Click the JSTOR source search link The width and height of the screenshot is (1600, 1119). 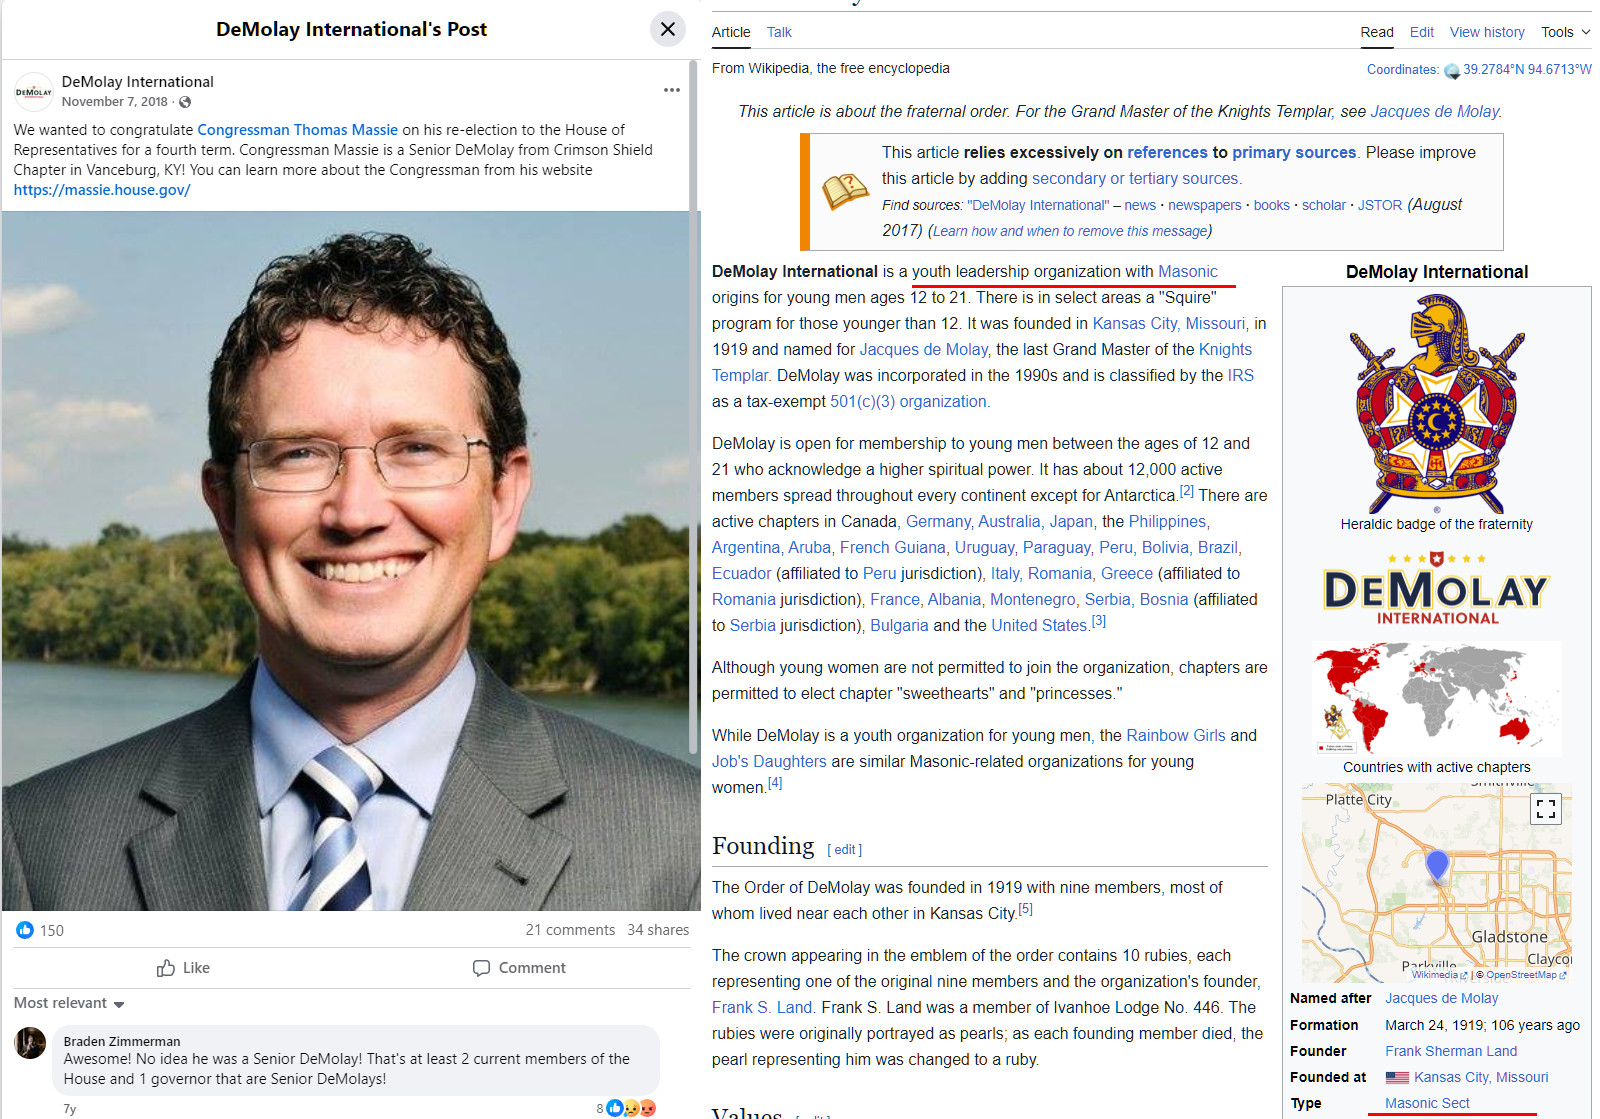(1380, 205)
